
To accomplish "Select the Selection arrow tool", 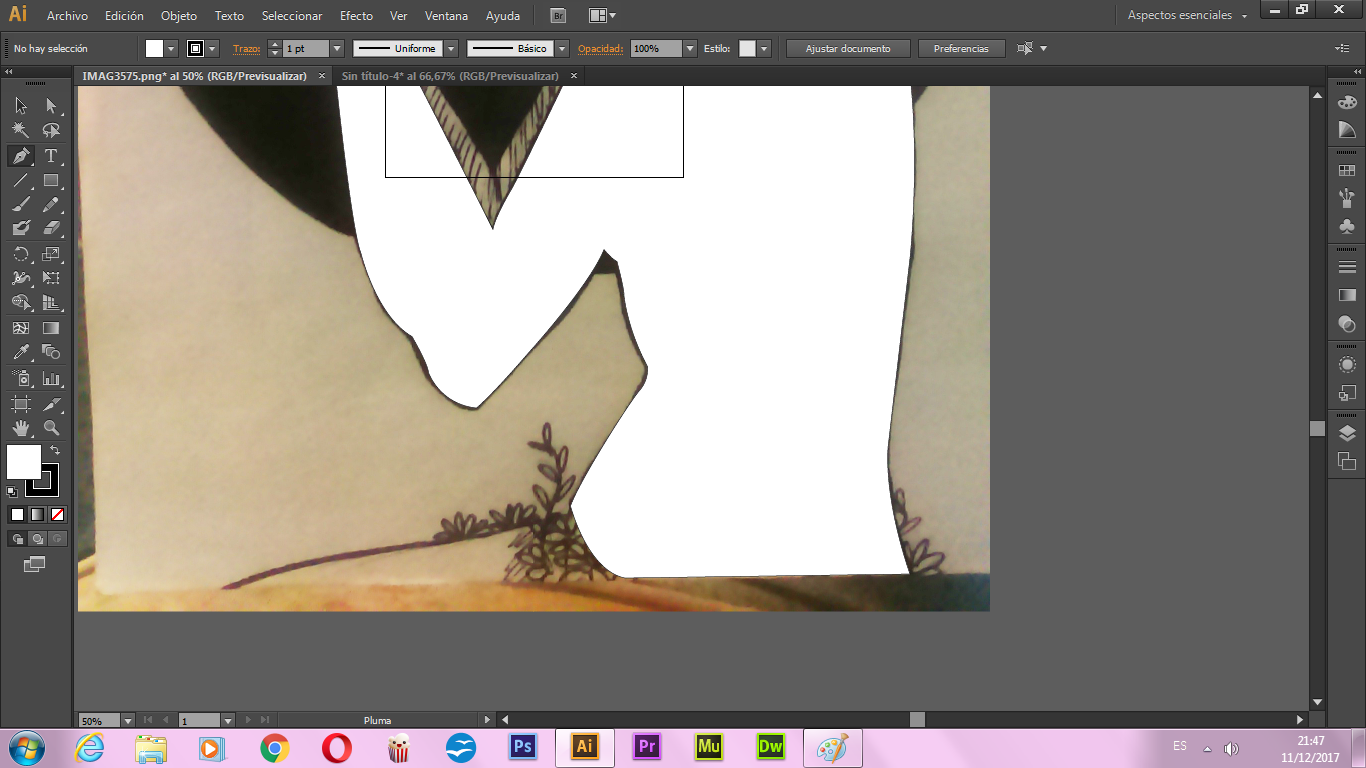I will point(21,106).
